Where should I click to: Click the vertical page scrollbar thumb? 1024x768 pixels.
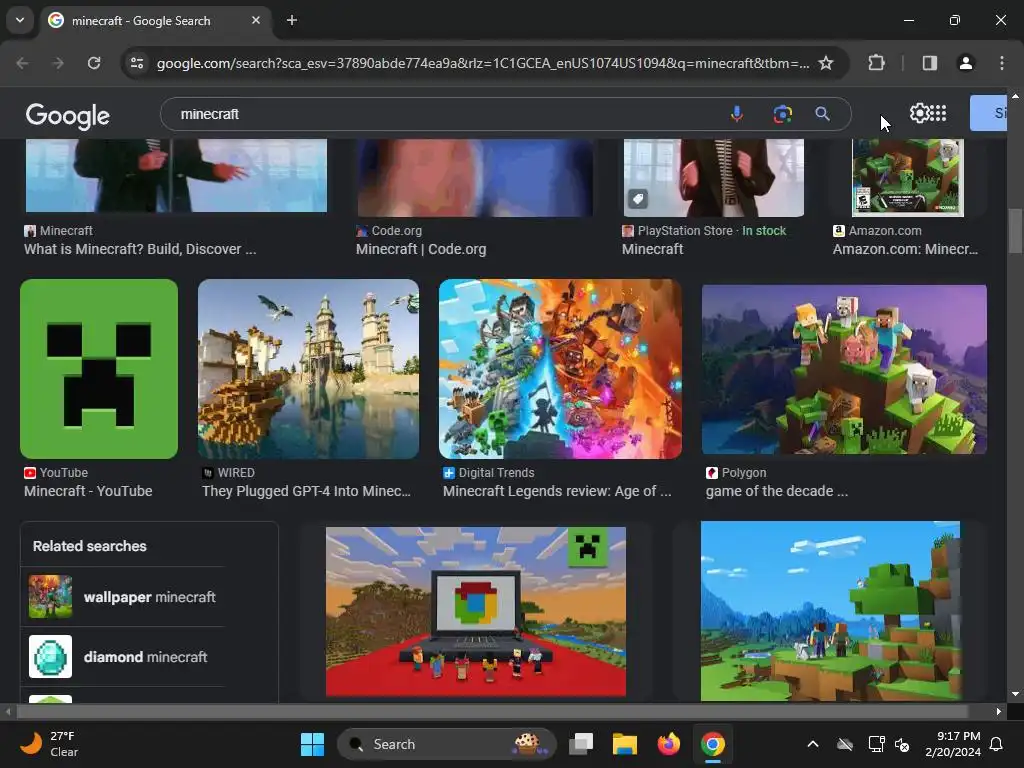tap(1015, 231)
